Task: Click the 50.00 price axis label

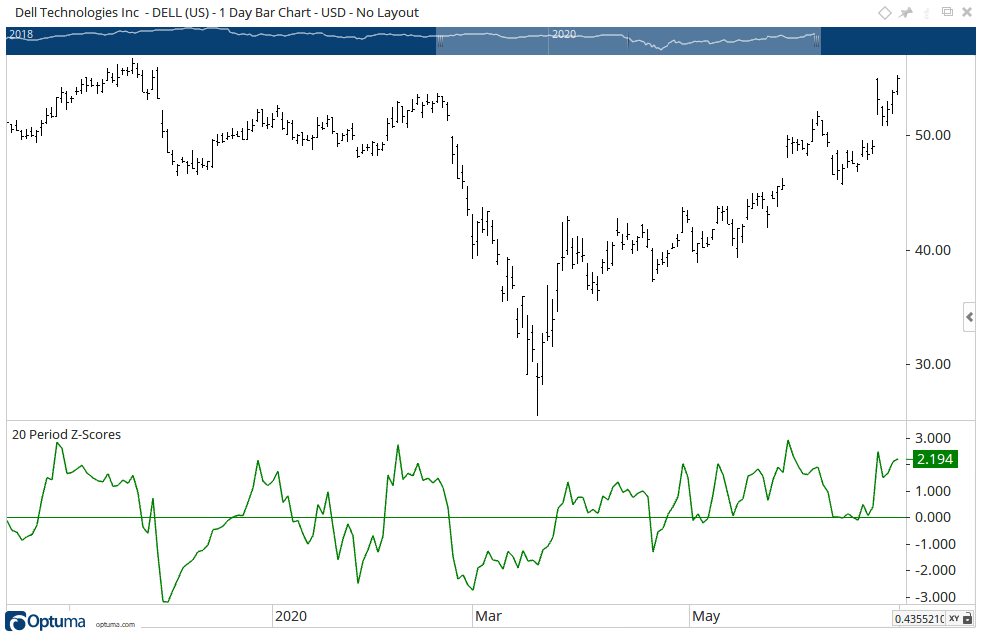Action: pyautogui.click(x=933, y=135)
